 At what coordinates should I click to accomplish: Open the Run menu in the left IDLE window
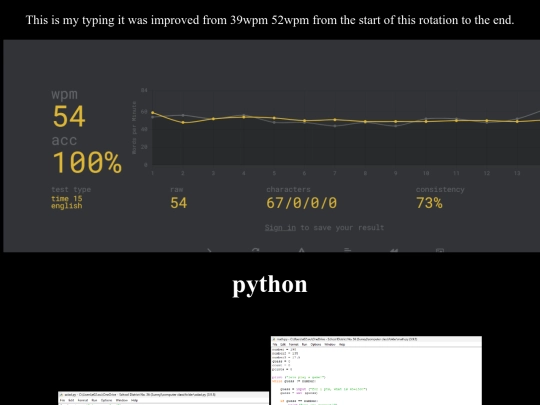(94, 400)
